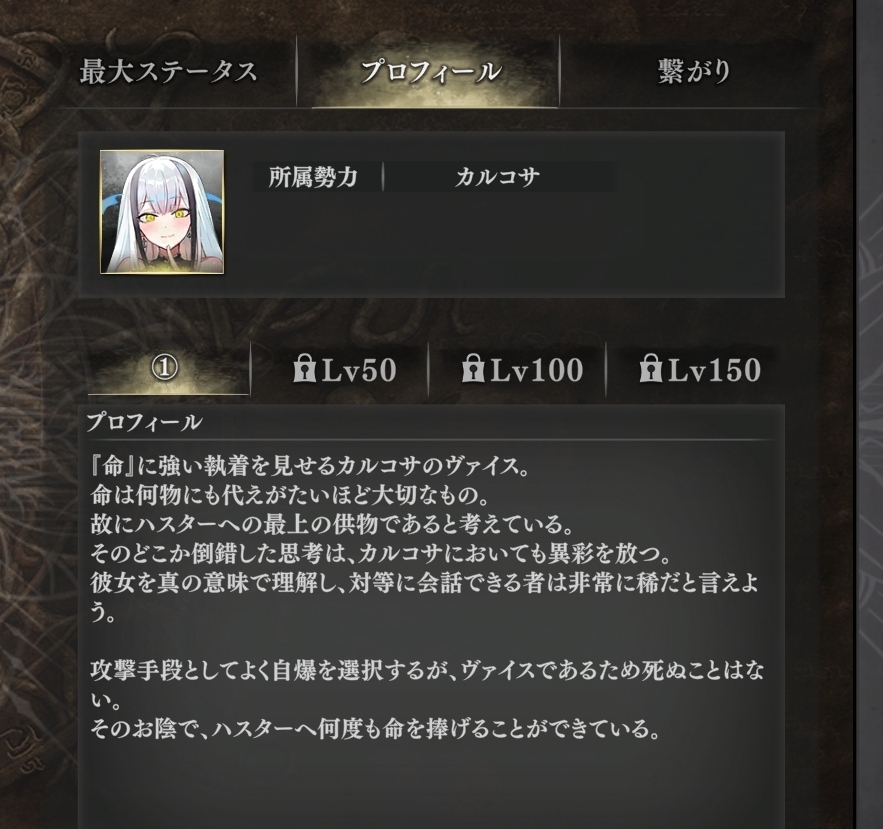
Task: Open the locked Lv50 profile text
Action: tap(345, 369)
